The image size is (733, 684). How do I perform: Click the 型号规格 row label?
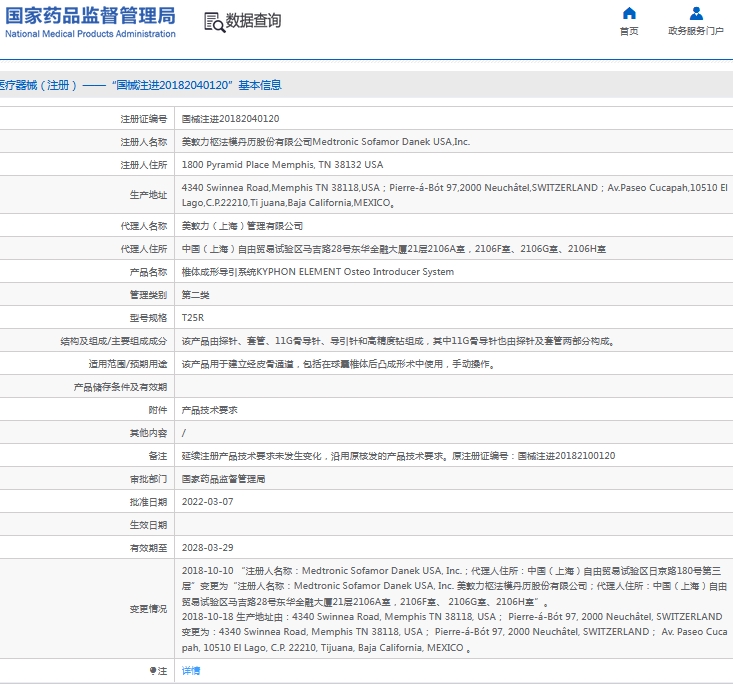(x=148, y=317)
